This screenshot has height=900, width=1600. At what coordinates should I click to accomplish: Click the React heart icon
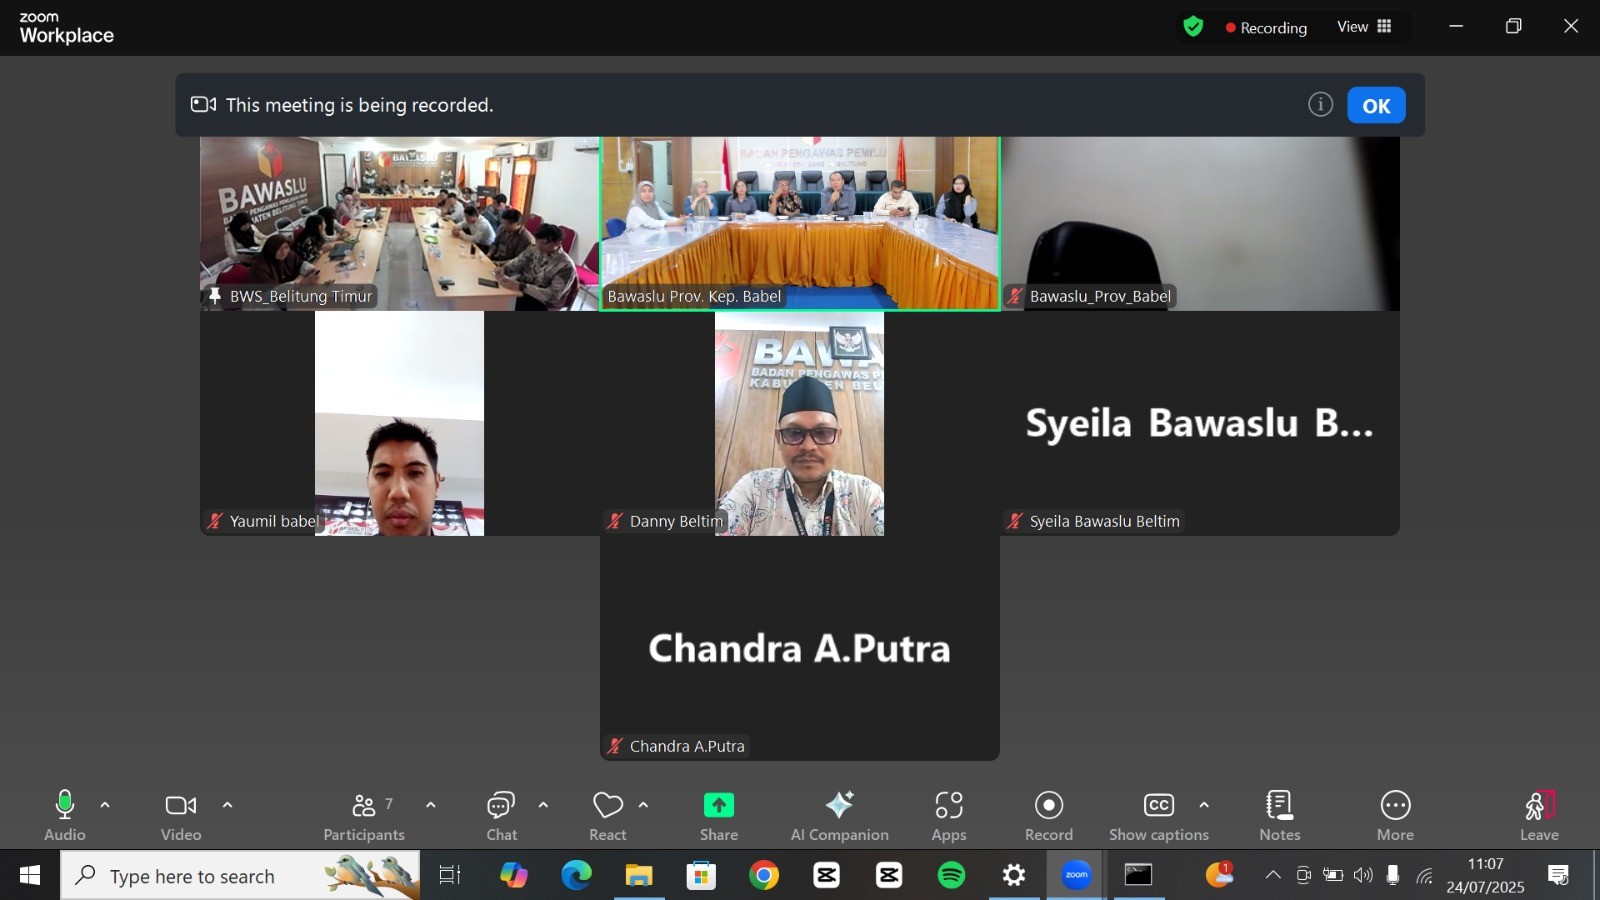click(607, 806)
